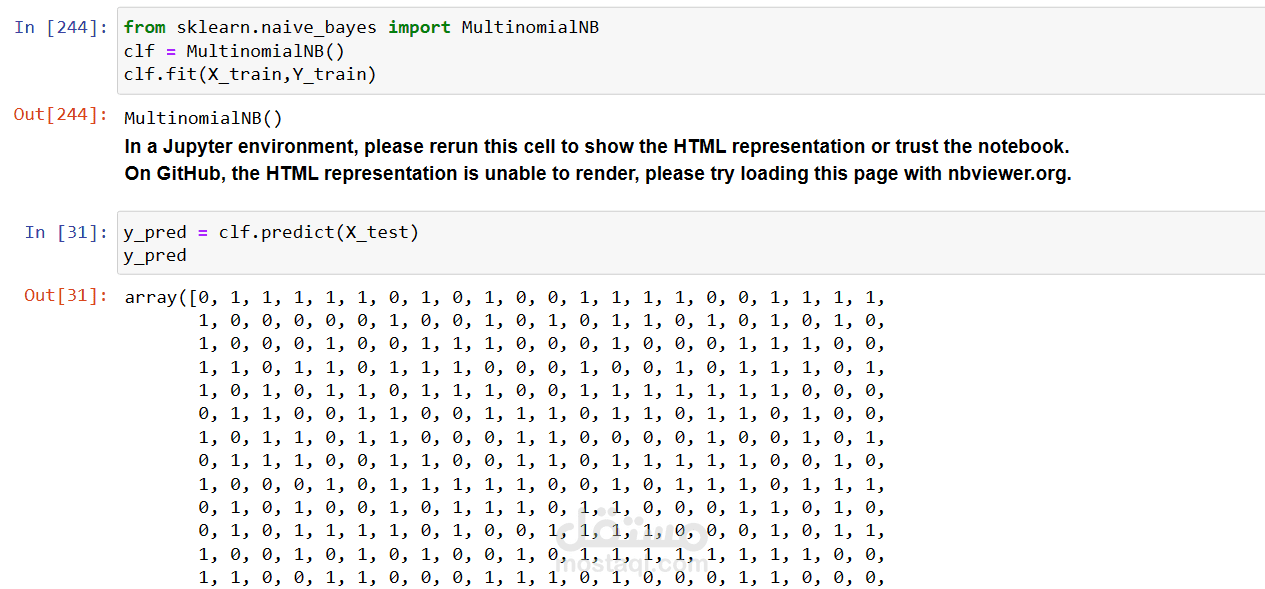Click the 'In a Jupyter environment' message

(x=596, y=146)
